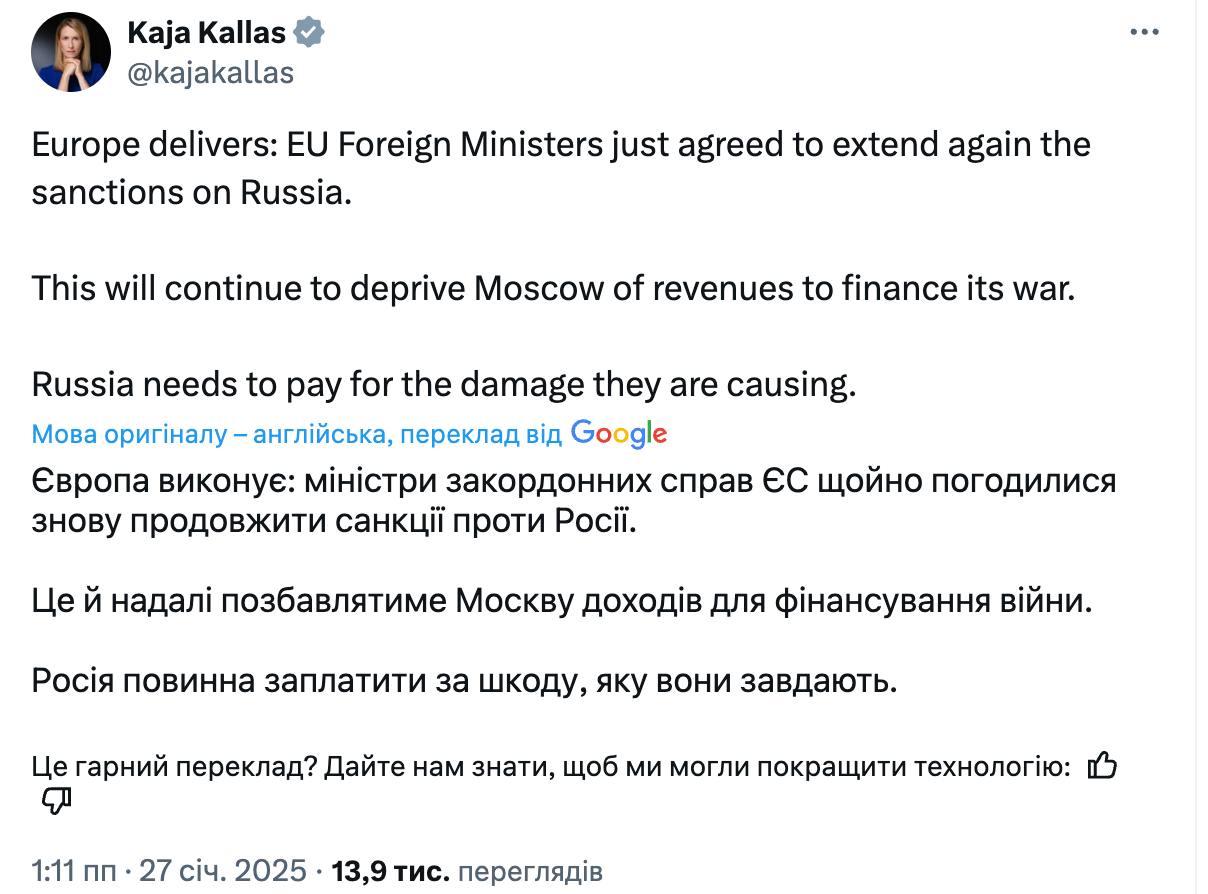
Task: Click the "Росія повинна заплатити" sentence
Action: click(x=460, y=681)
